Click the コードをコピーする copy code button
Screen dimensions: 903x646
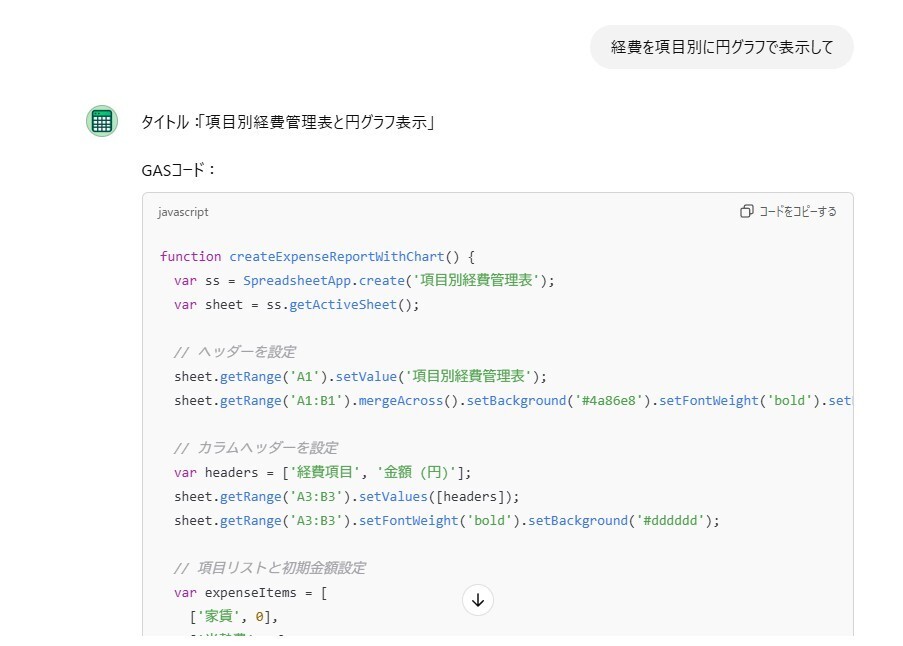coord(788,211)
